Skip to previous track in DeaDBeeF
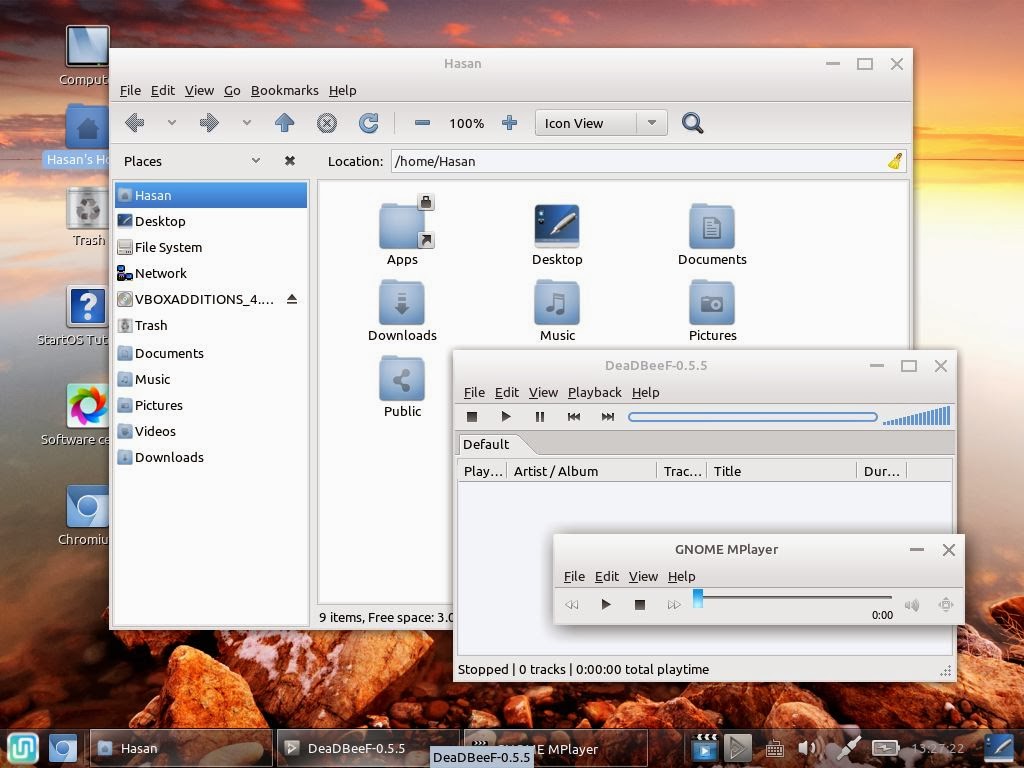This screenshot has height=768, width=1024. [x=574, y=417]
